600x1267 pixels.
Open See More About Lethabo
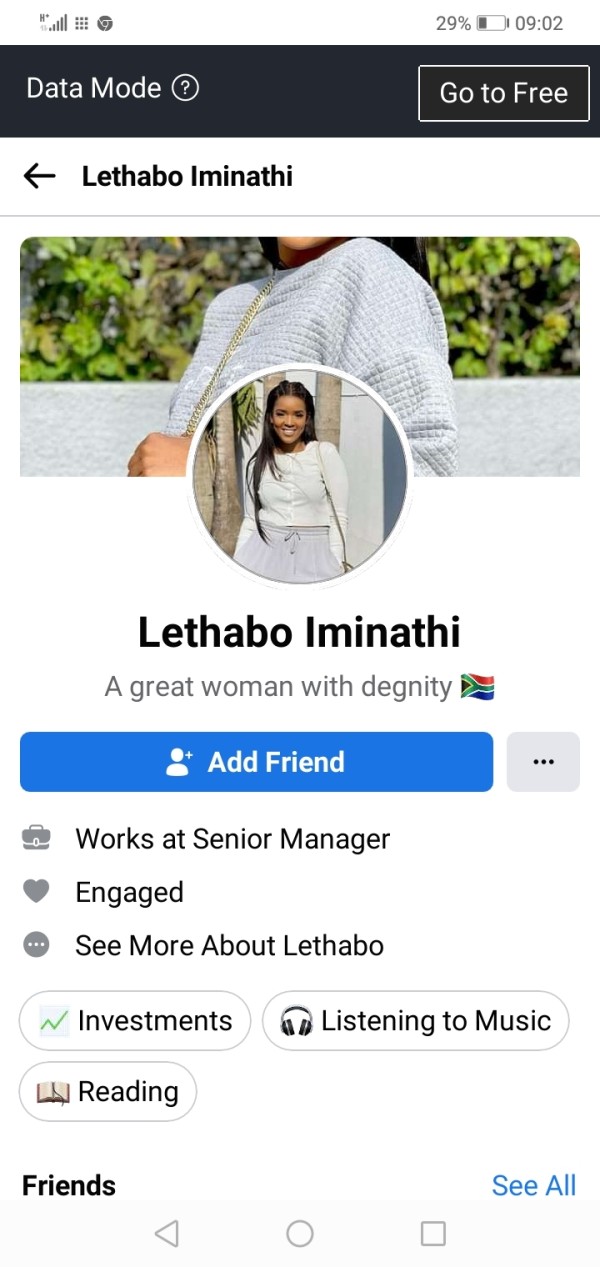pyautogui.click(x=229, y=945)
